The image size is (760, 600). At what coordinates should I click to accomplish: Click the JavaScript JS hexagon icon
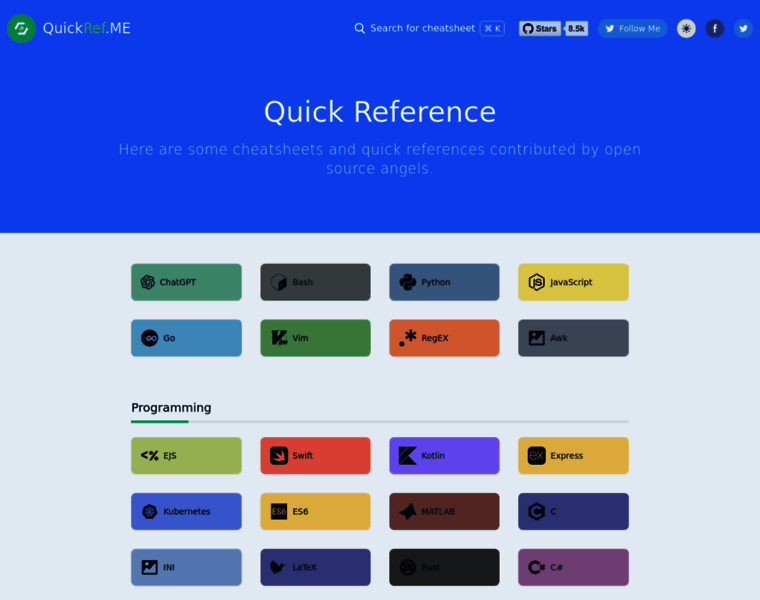coord(537,282)
